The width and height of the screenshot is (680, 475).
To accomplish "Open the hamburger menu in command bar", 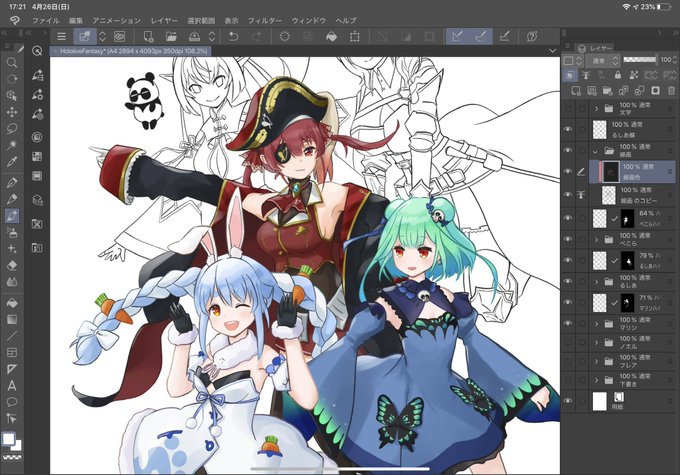I will pyautogui.click(x=62, y=36).
